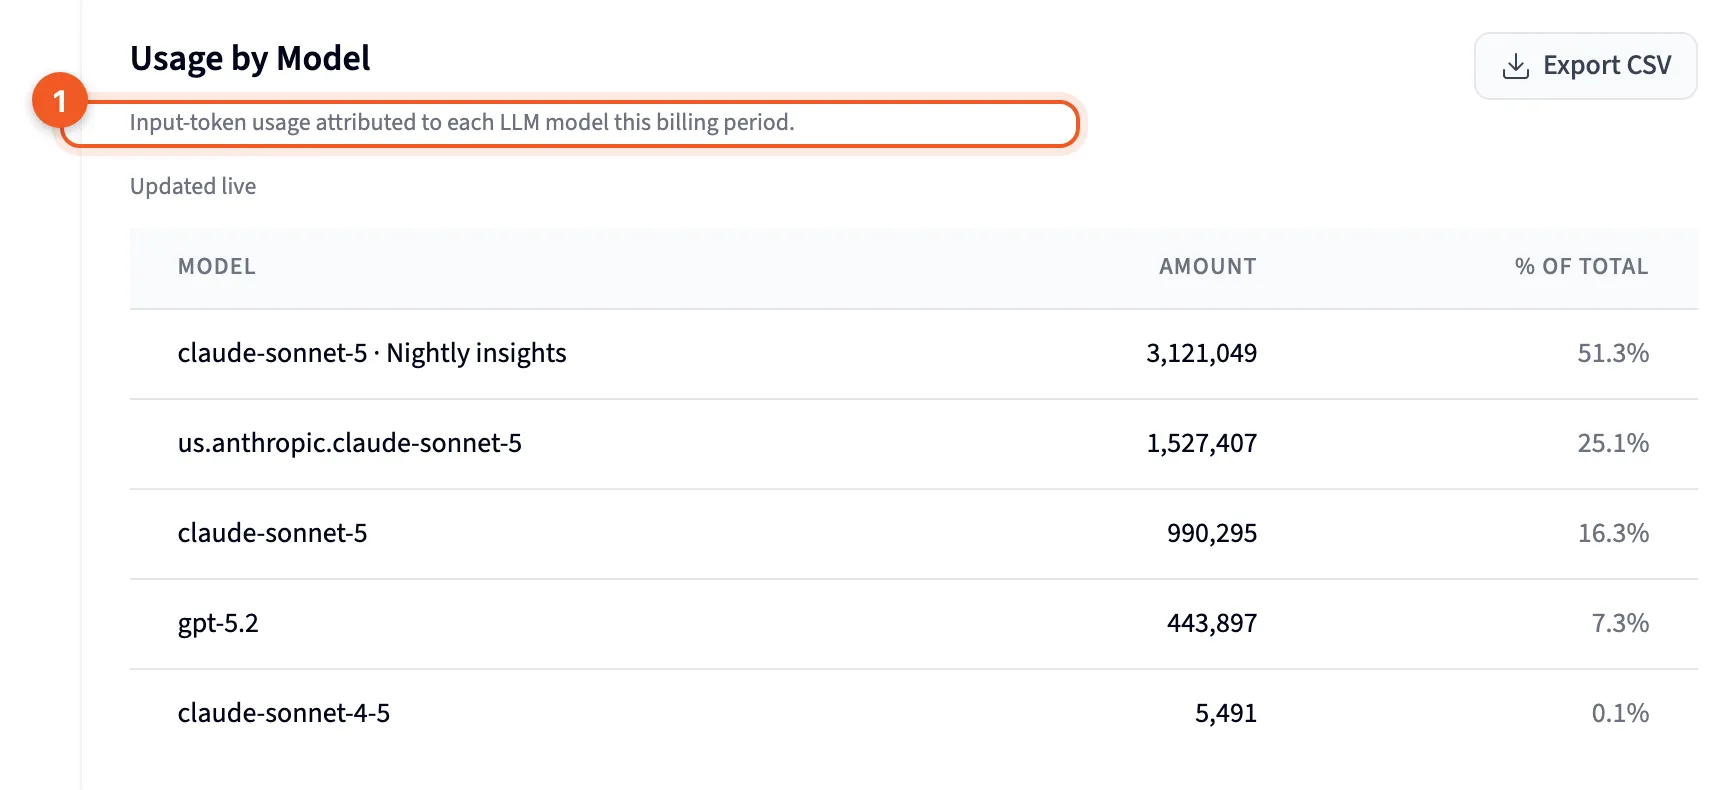Click the 51.3% share value

pos(1613,353)
